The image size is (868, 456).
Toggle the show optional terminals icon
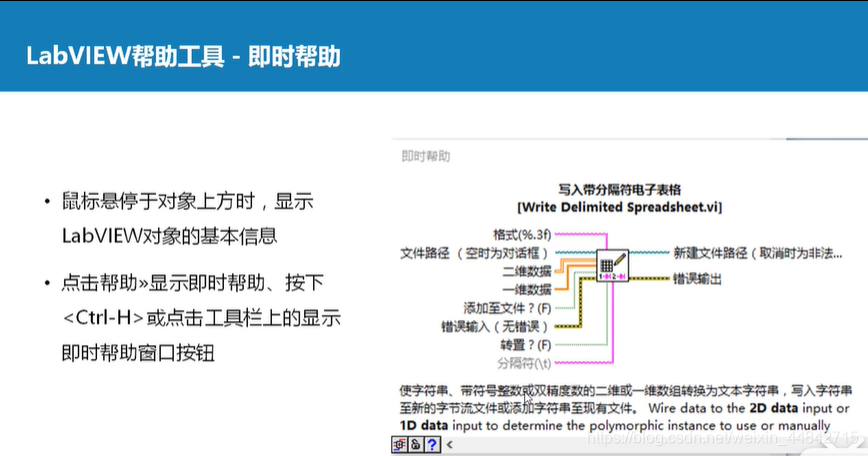pyautogui.click(x=399, y=444)
